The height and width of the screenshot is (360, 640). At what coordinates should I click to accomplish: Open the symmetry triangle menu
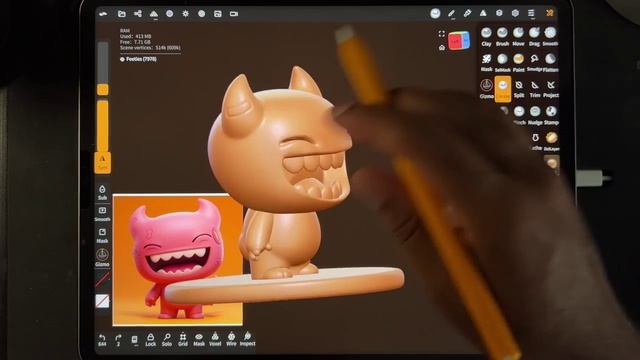click(483, 13)
